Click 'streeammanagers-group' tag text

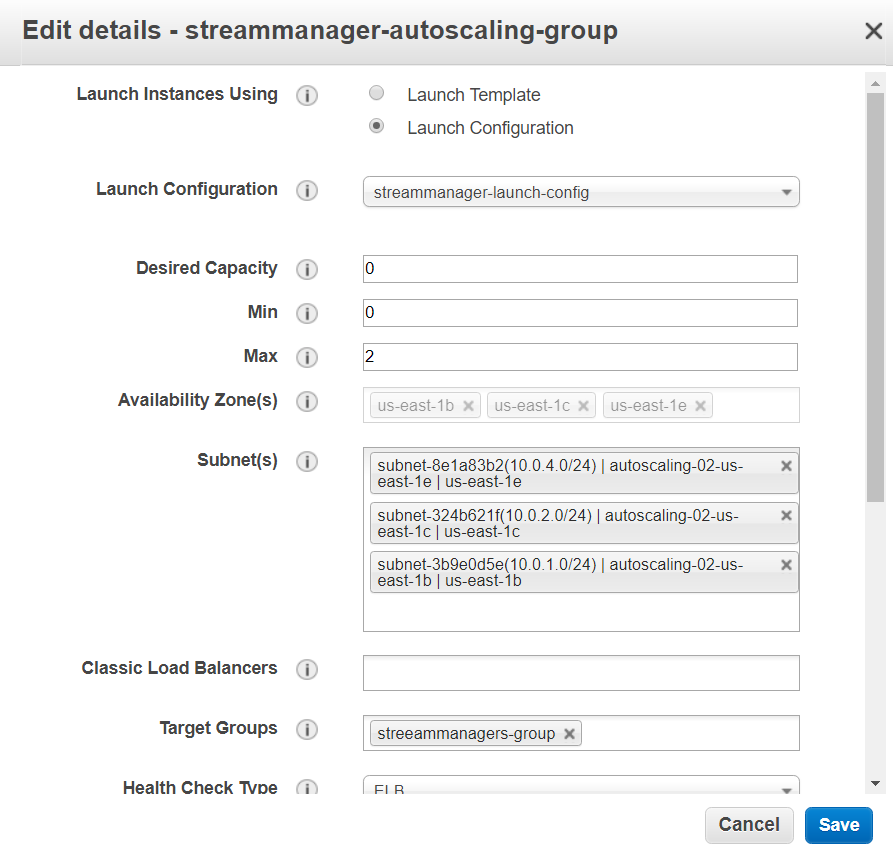click(x=466, y=734)
